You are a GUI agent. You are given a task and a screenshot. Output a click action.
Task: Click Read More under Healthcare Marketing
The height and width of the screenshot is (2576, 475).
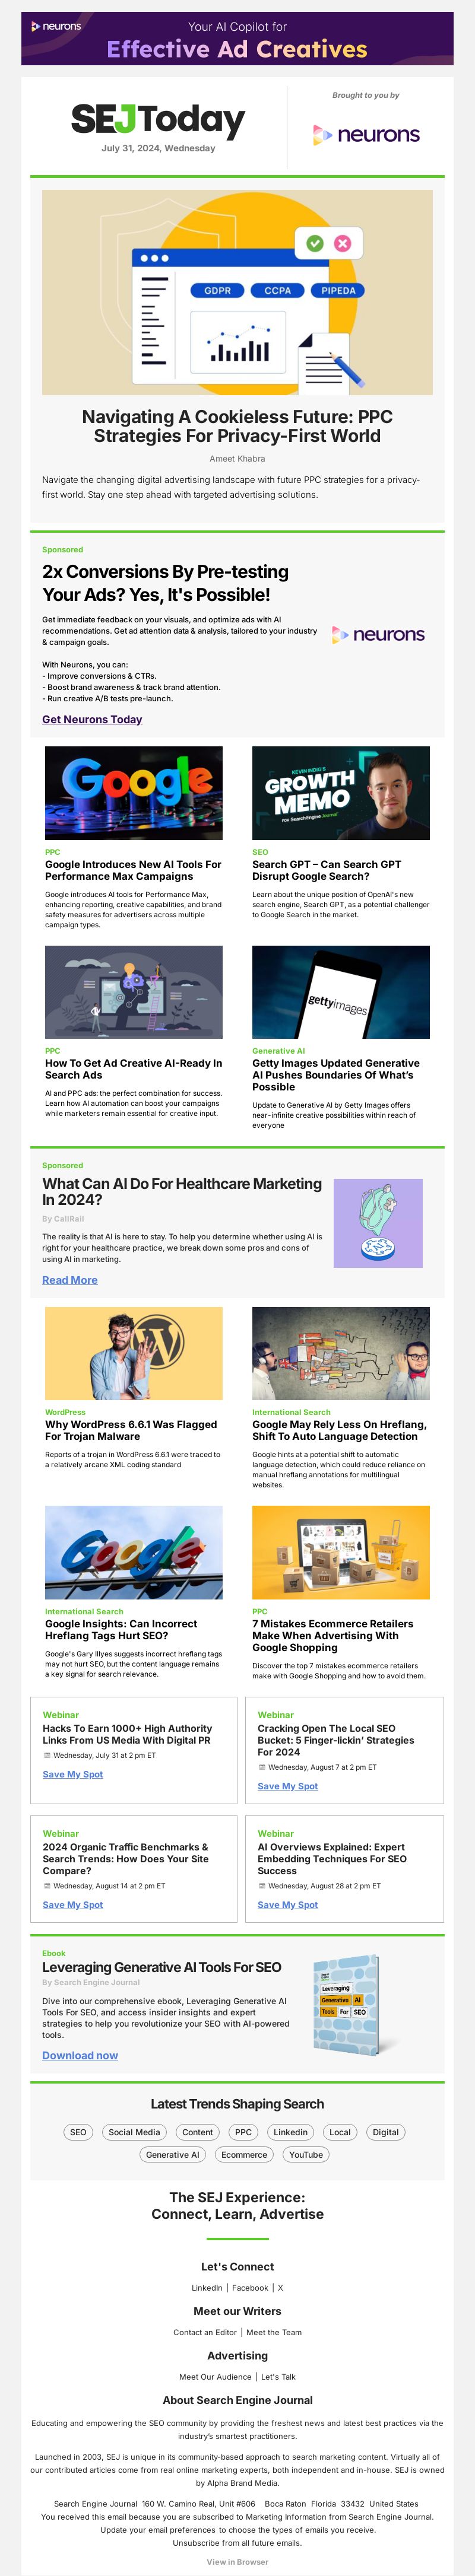coord(70,1280)
